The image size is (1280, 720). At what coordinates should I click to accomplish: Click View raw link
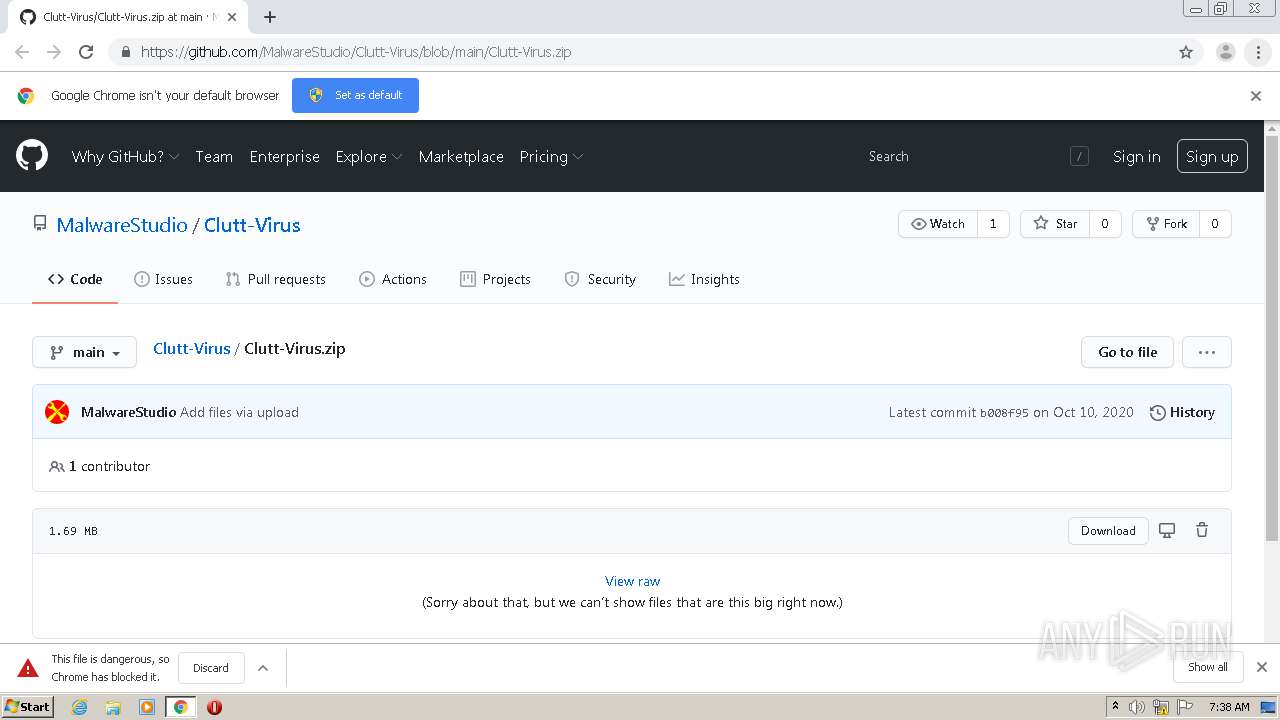(x=632, y=581)
